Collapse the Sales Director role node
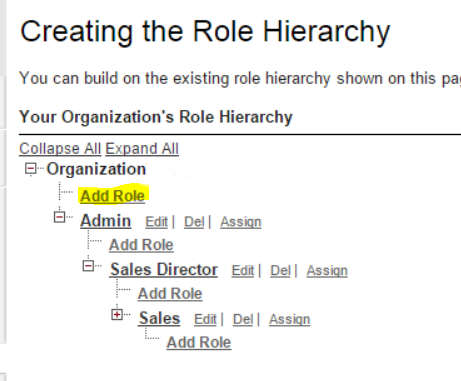Screen dimensions: 461x381 point(88,266)
